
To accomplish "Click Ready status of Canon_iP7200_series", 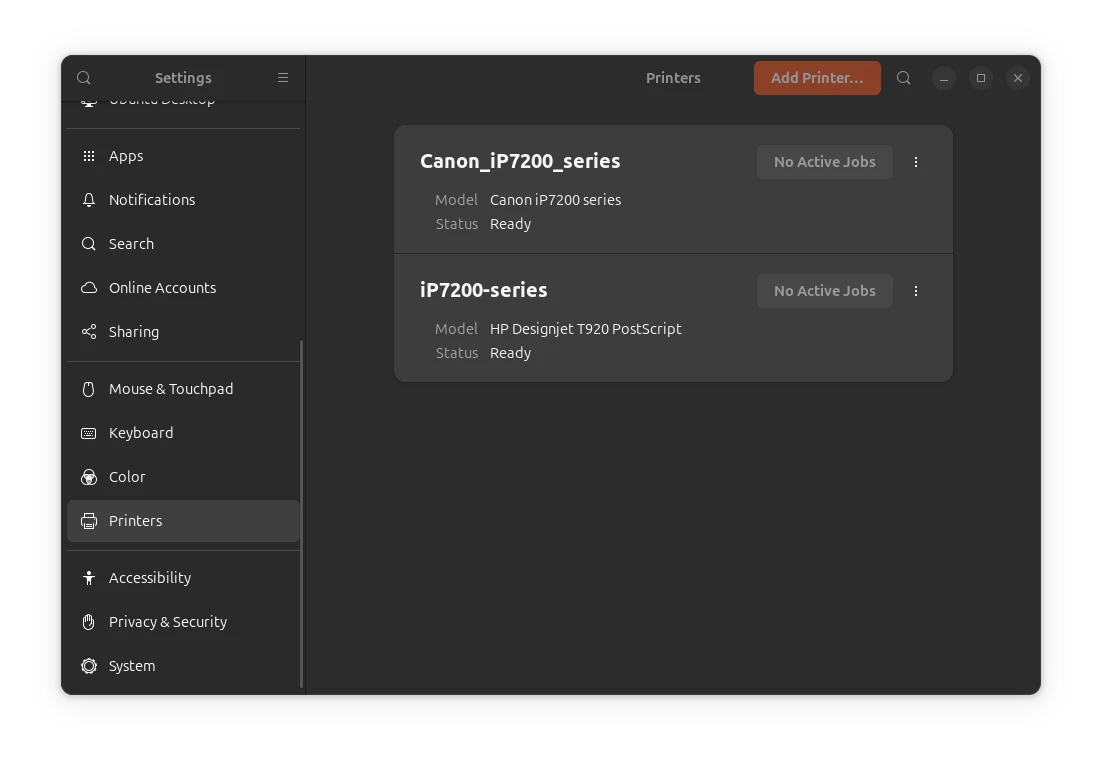I will point(510,224).
